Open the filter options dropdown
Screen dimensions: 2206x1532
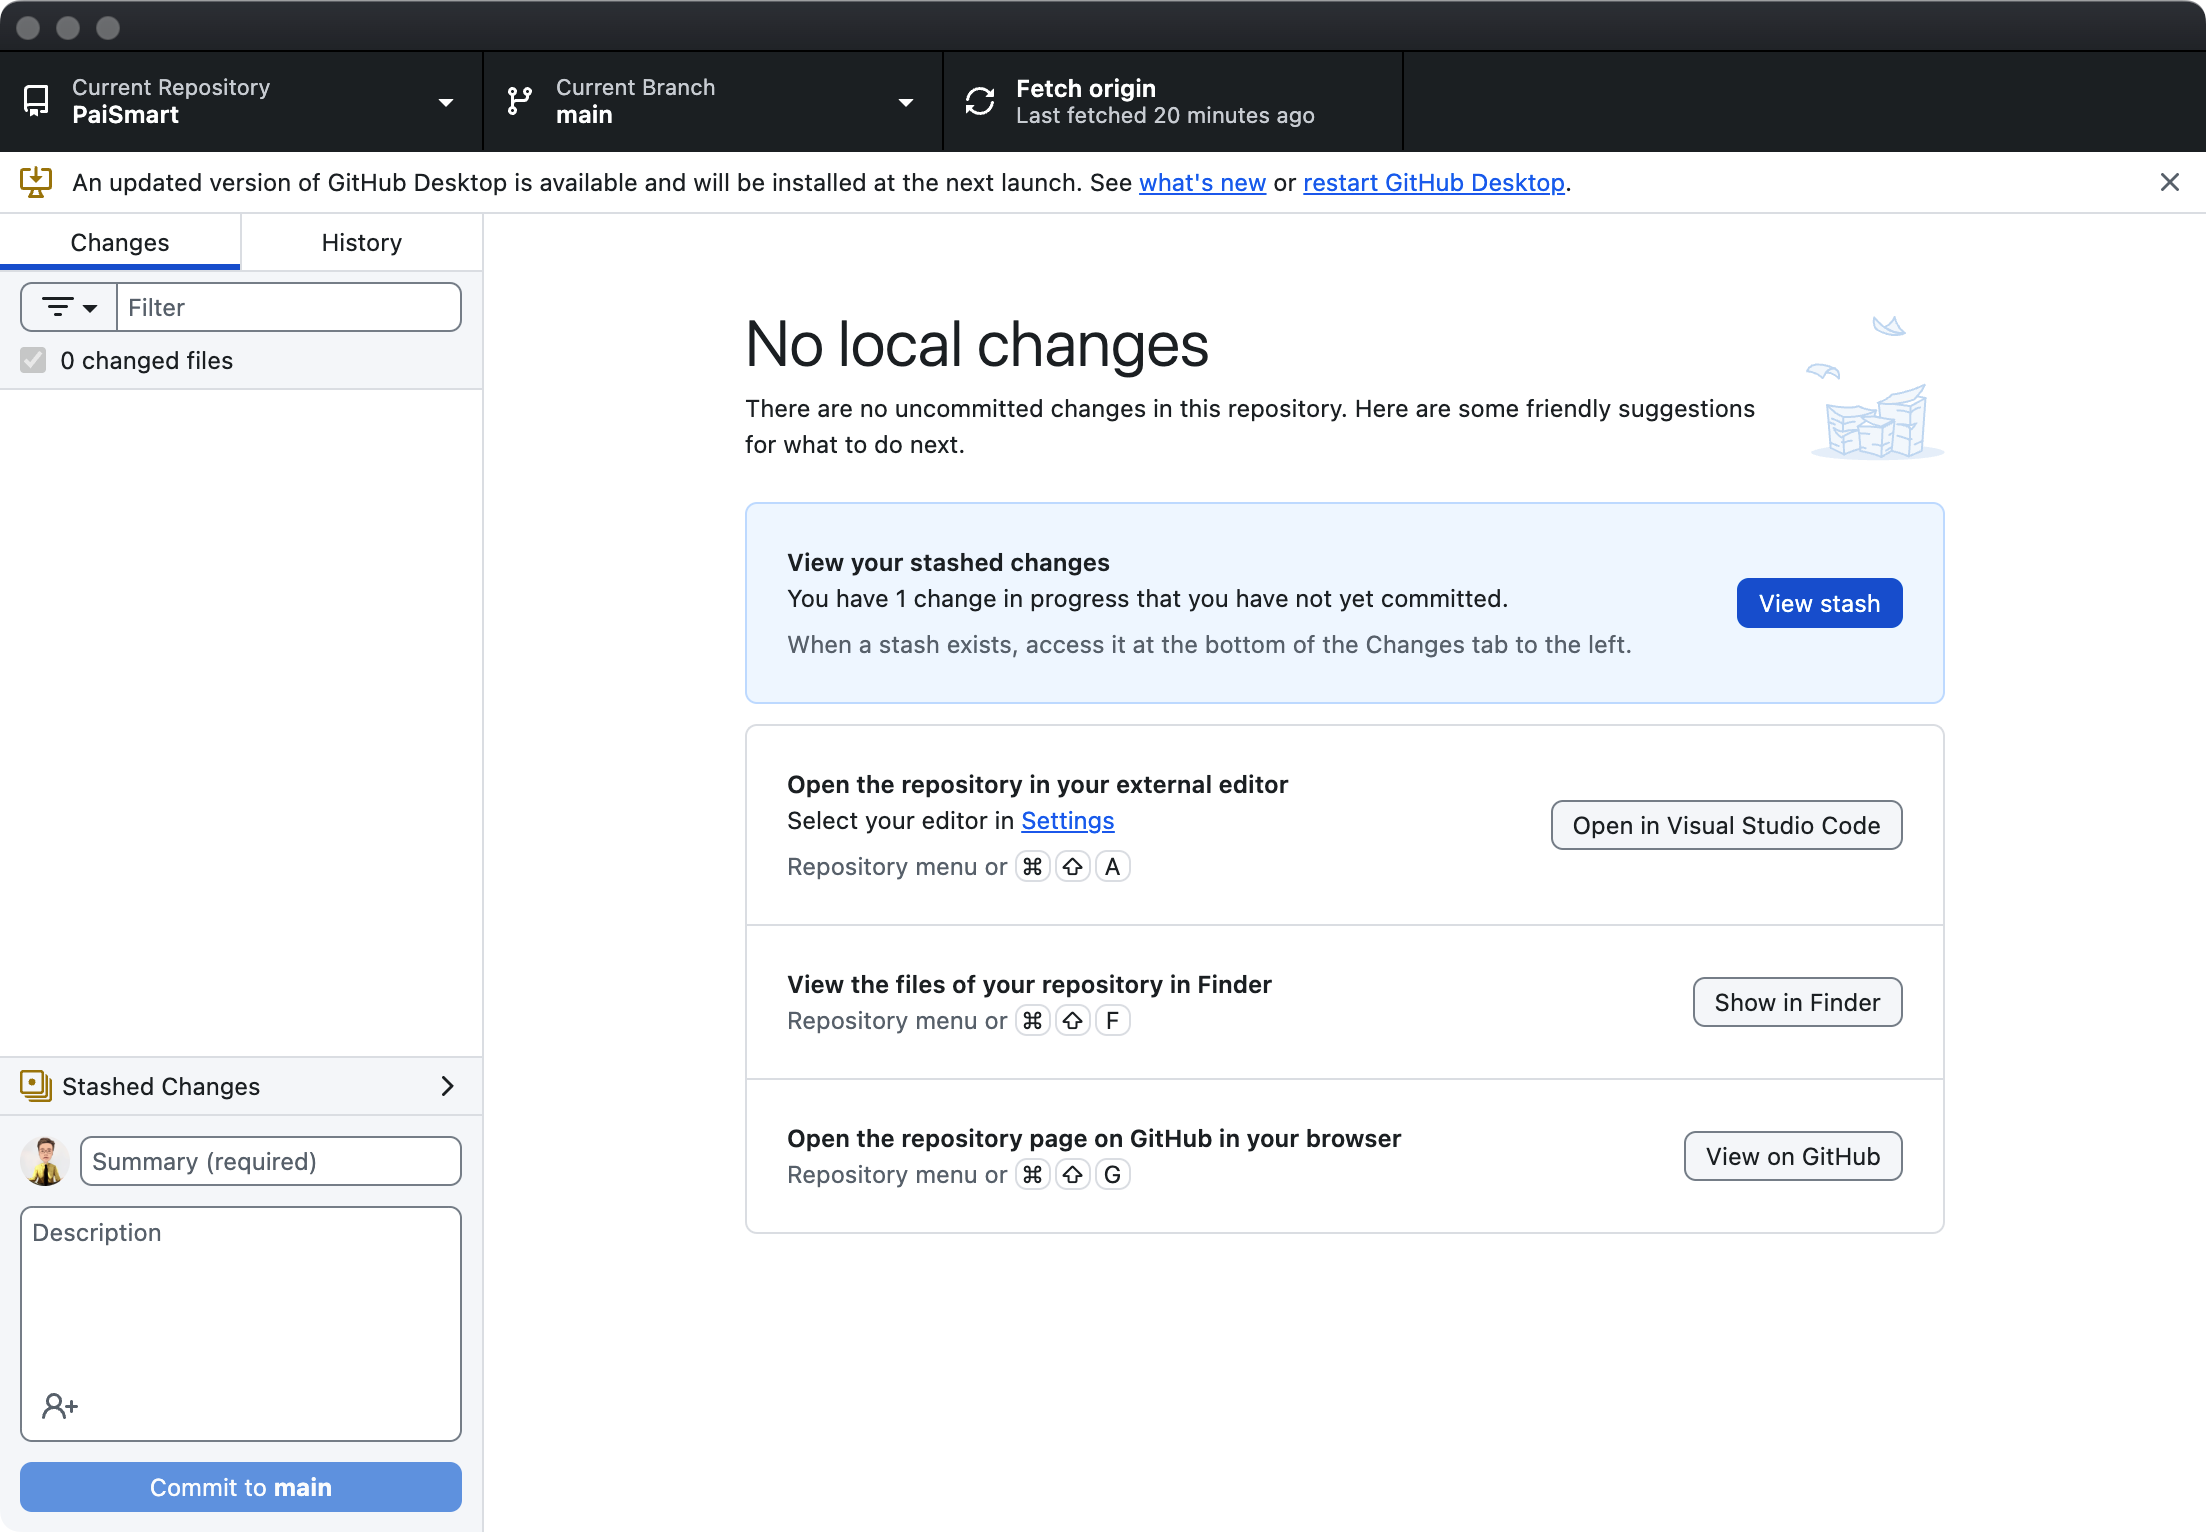point(69,307)
